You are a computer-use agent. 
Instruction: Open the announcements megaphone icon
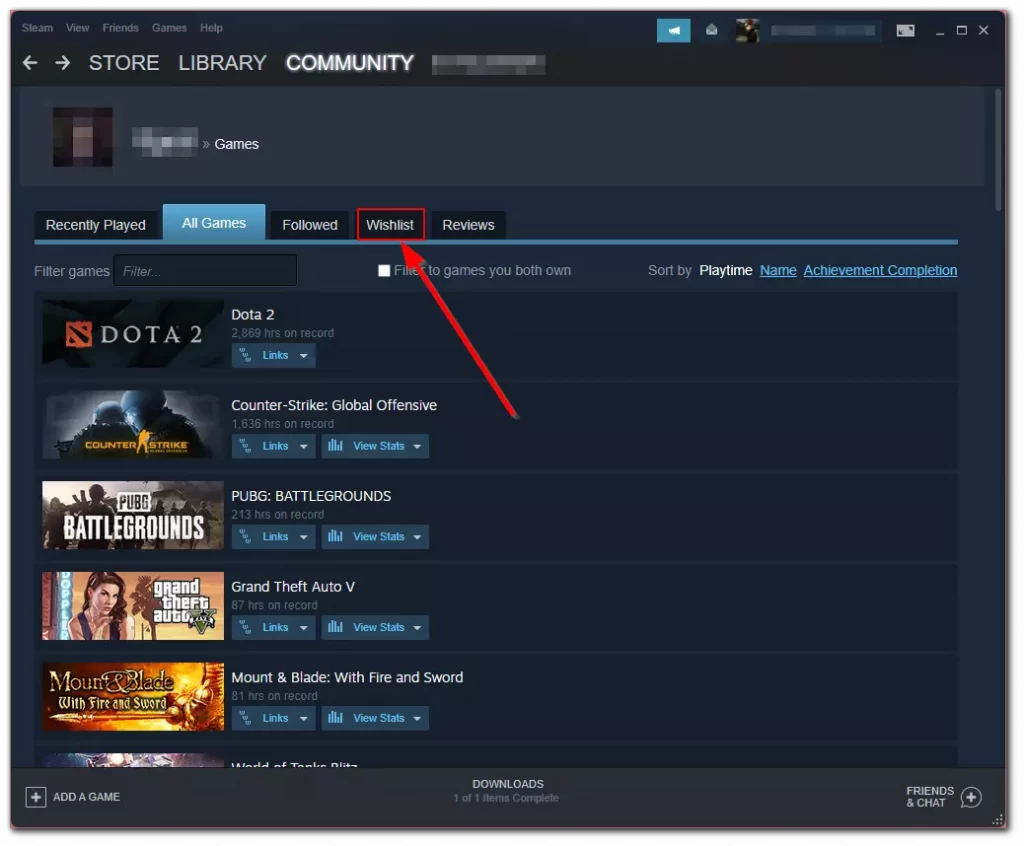click(x=673, y=30)
